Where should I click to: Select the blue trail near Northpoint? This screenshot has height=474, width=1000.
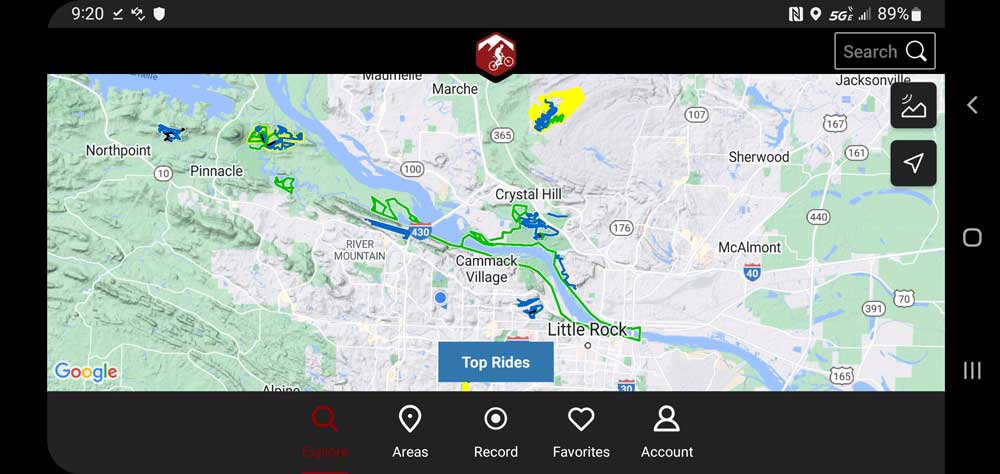[170, 133]
